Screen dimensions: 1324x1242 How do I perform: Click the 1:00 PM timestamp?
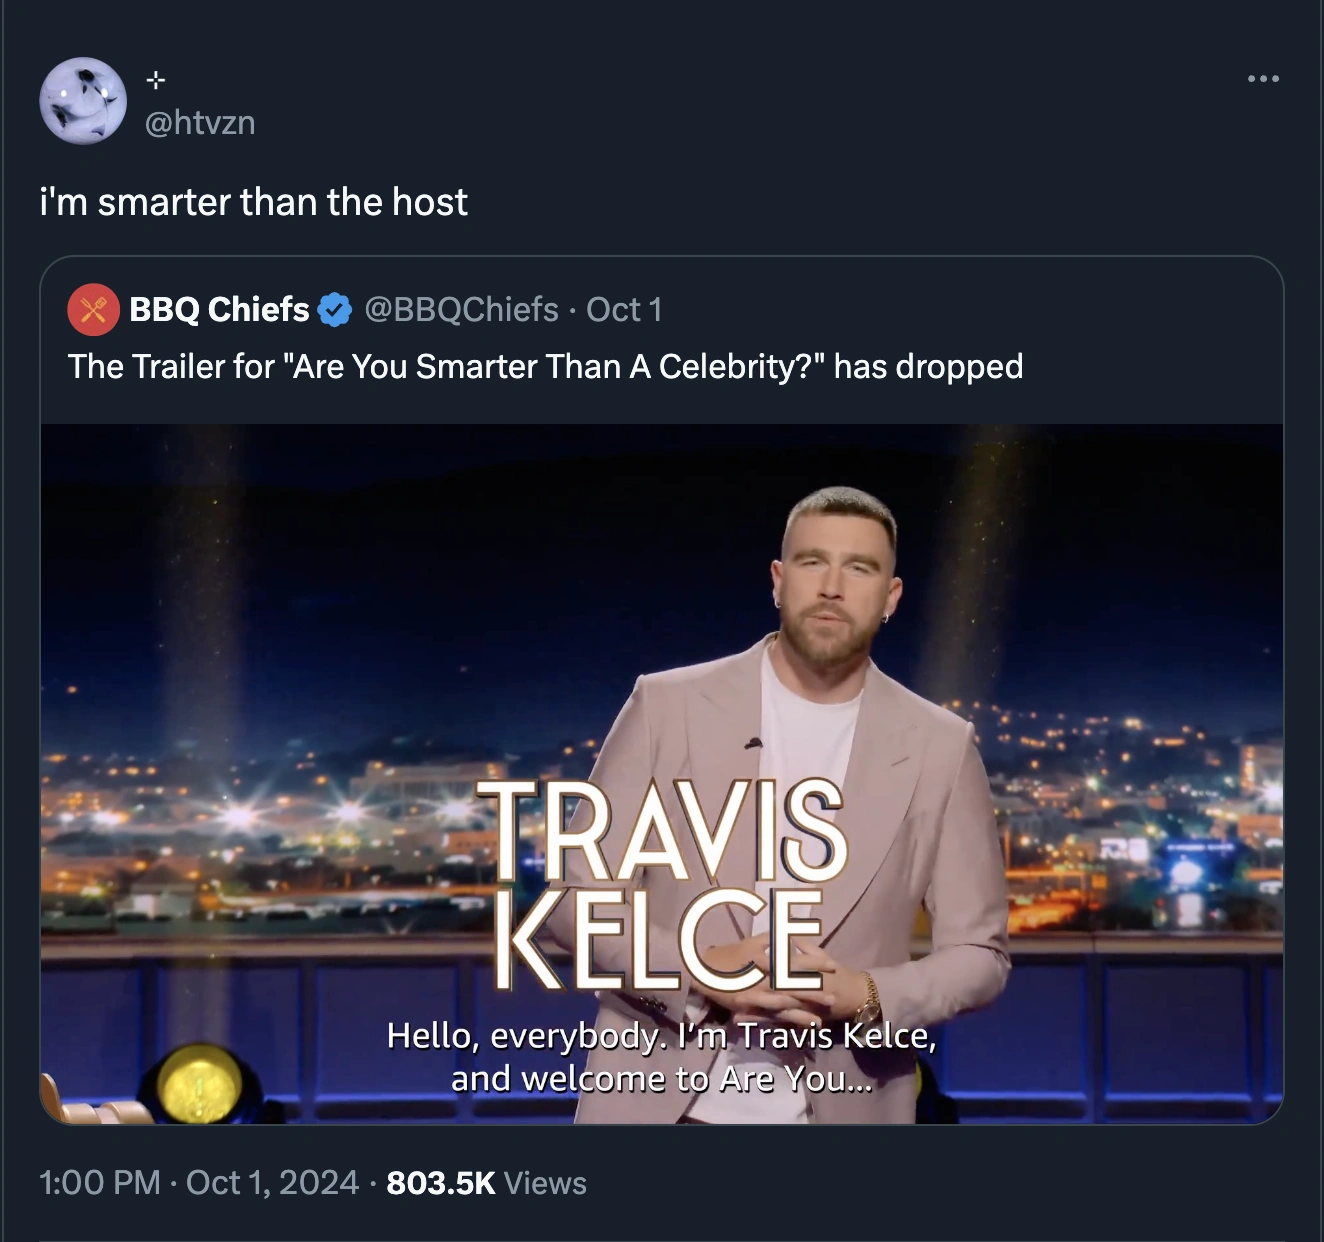coord(99,1183)
